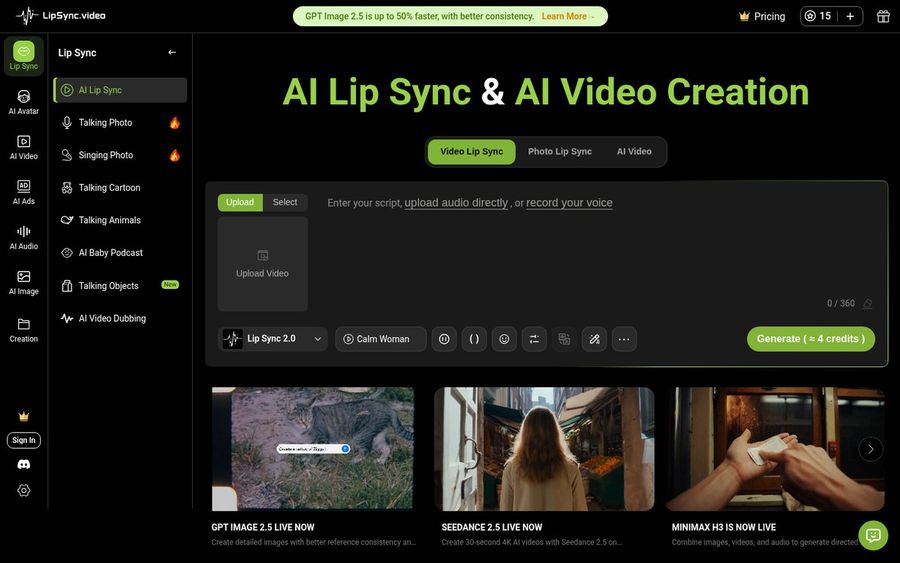This screenshot has width=900, height=563.
Task: Switch to the Photo Lip Sync tab
Action: point(560,152)
